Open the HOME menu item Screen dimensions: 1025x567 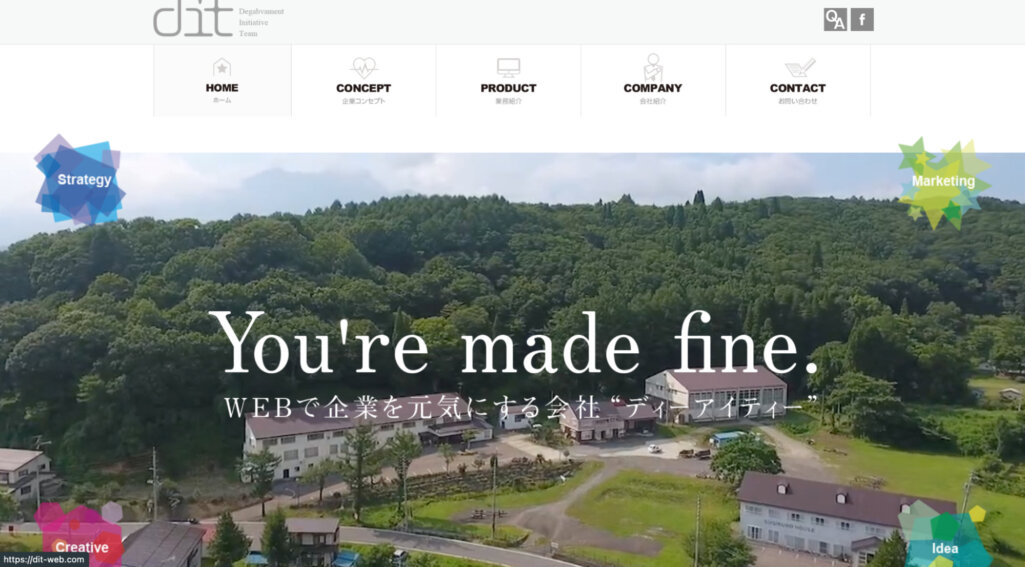222,80
